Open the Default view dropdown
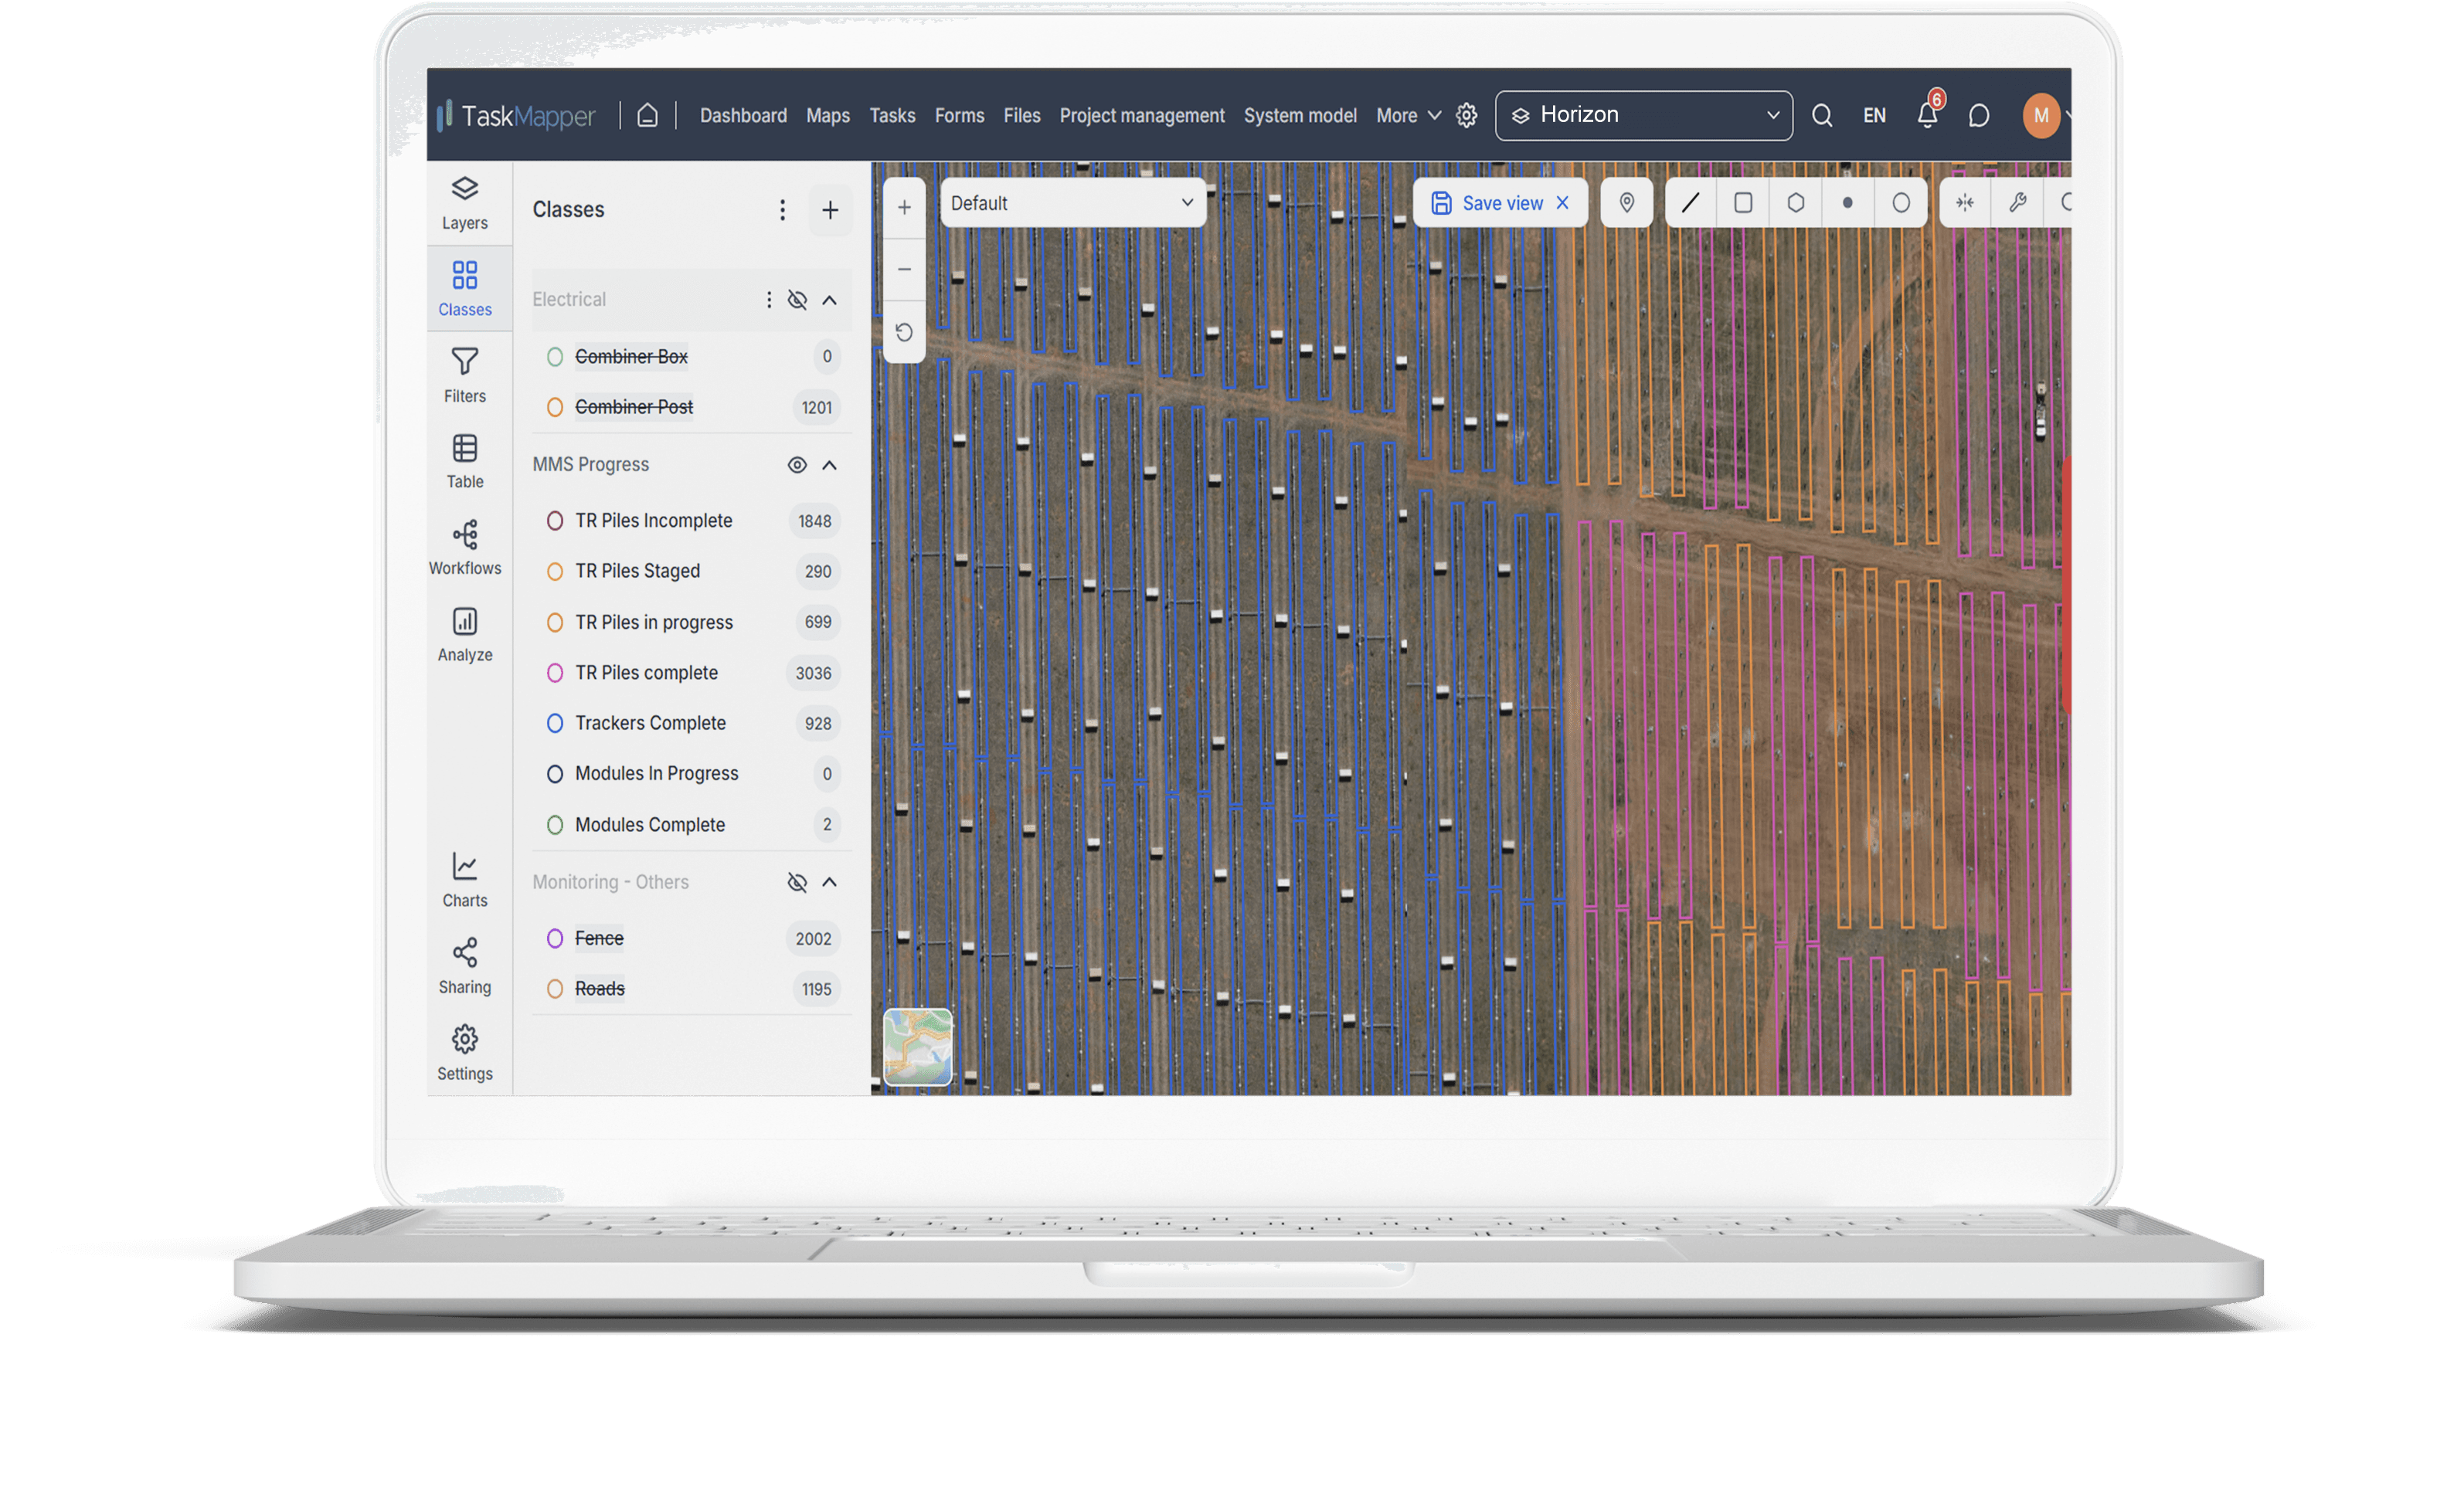The width and height of the screenshot is (2464, 1500). coord(1070,202)
